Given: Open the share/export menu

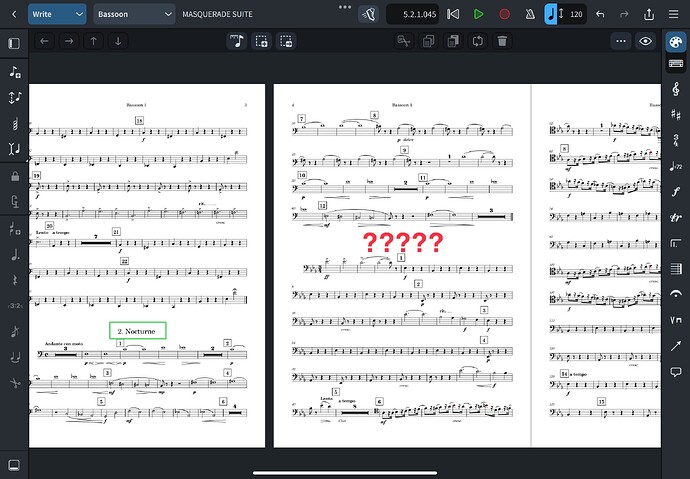Looking at the screenshot, I should [x=649, y=14].
